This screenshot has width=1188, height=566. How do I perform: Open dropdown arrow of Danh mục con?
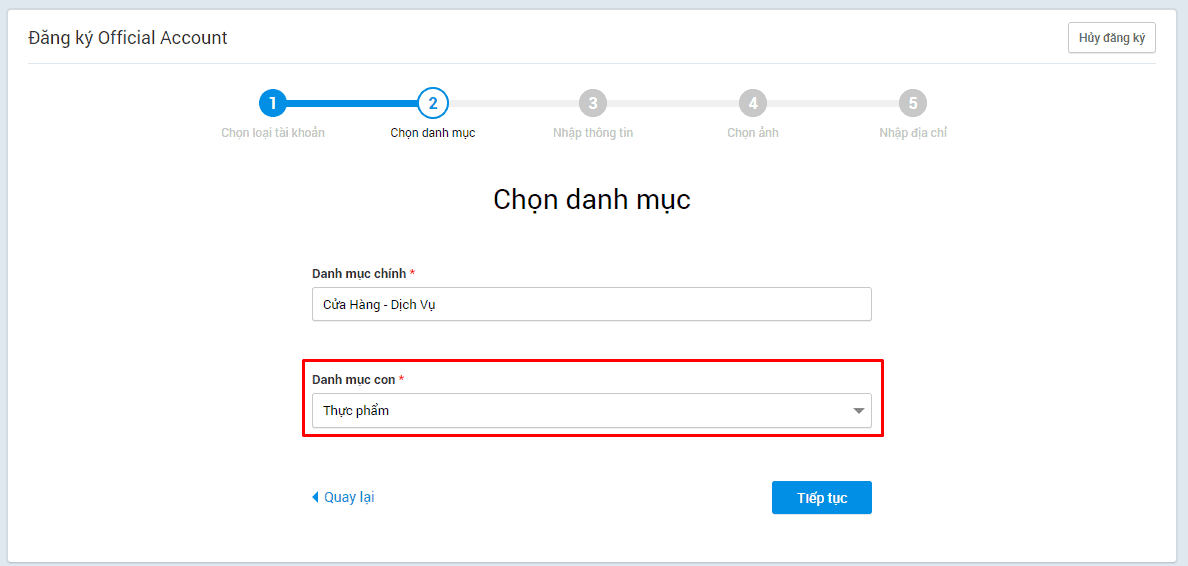click(x=858, y=411)
